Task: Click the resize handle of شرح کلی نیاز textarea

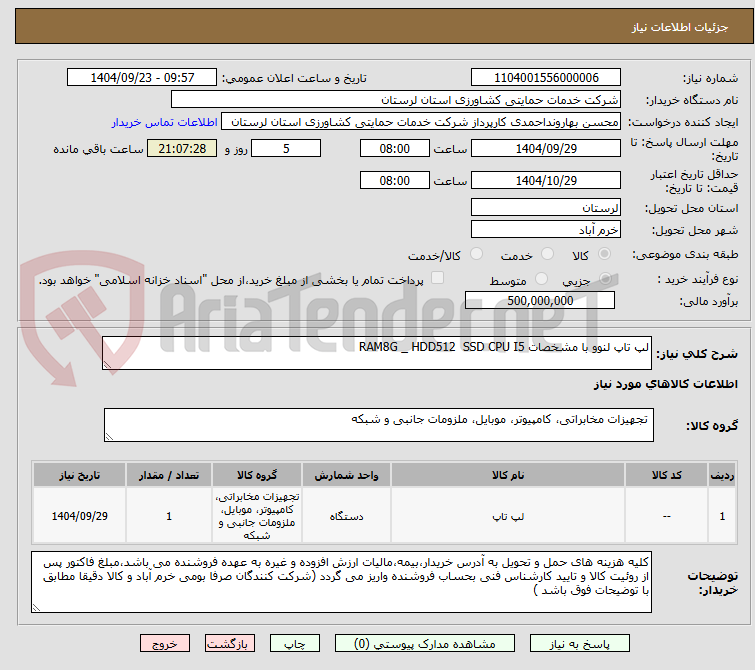Action: (x=107, y=365)
